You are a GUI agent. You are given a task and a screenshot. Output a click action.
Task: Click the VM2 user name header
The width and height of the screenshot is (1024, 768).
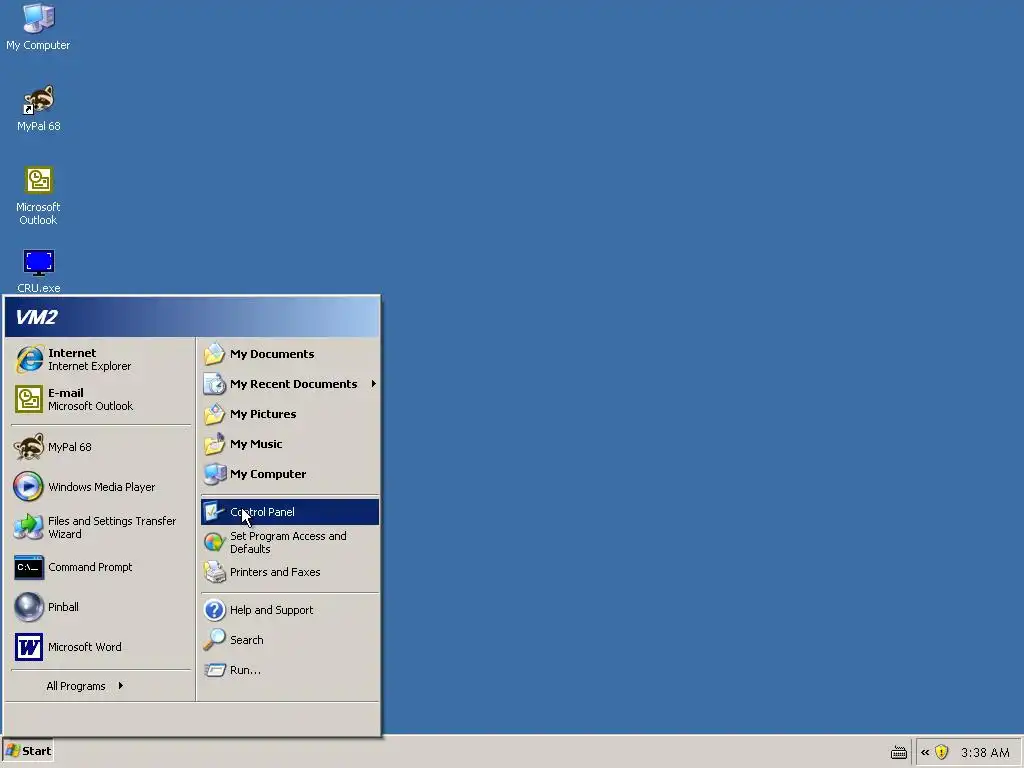pyautogui.click(x=37, y=317)
